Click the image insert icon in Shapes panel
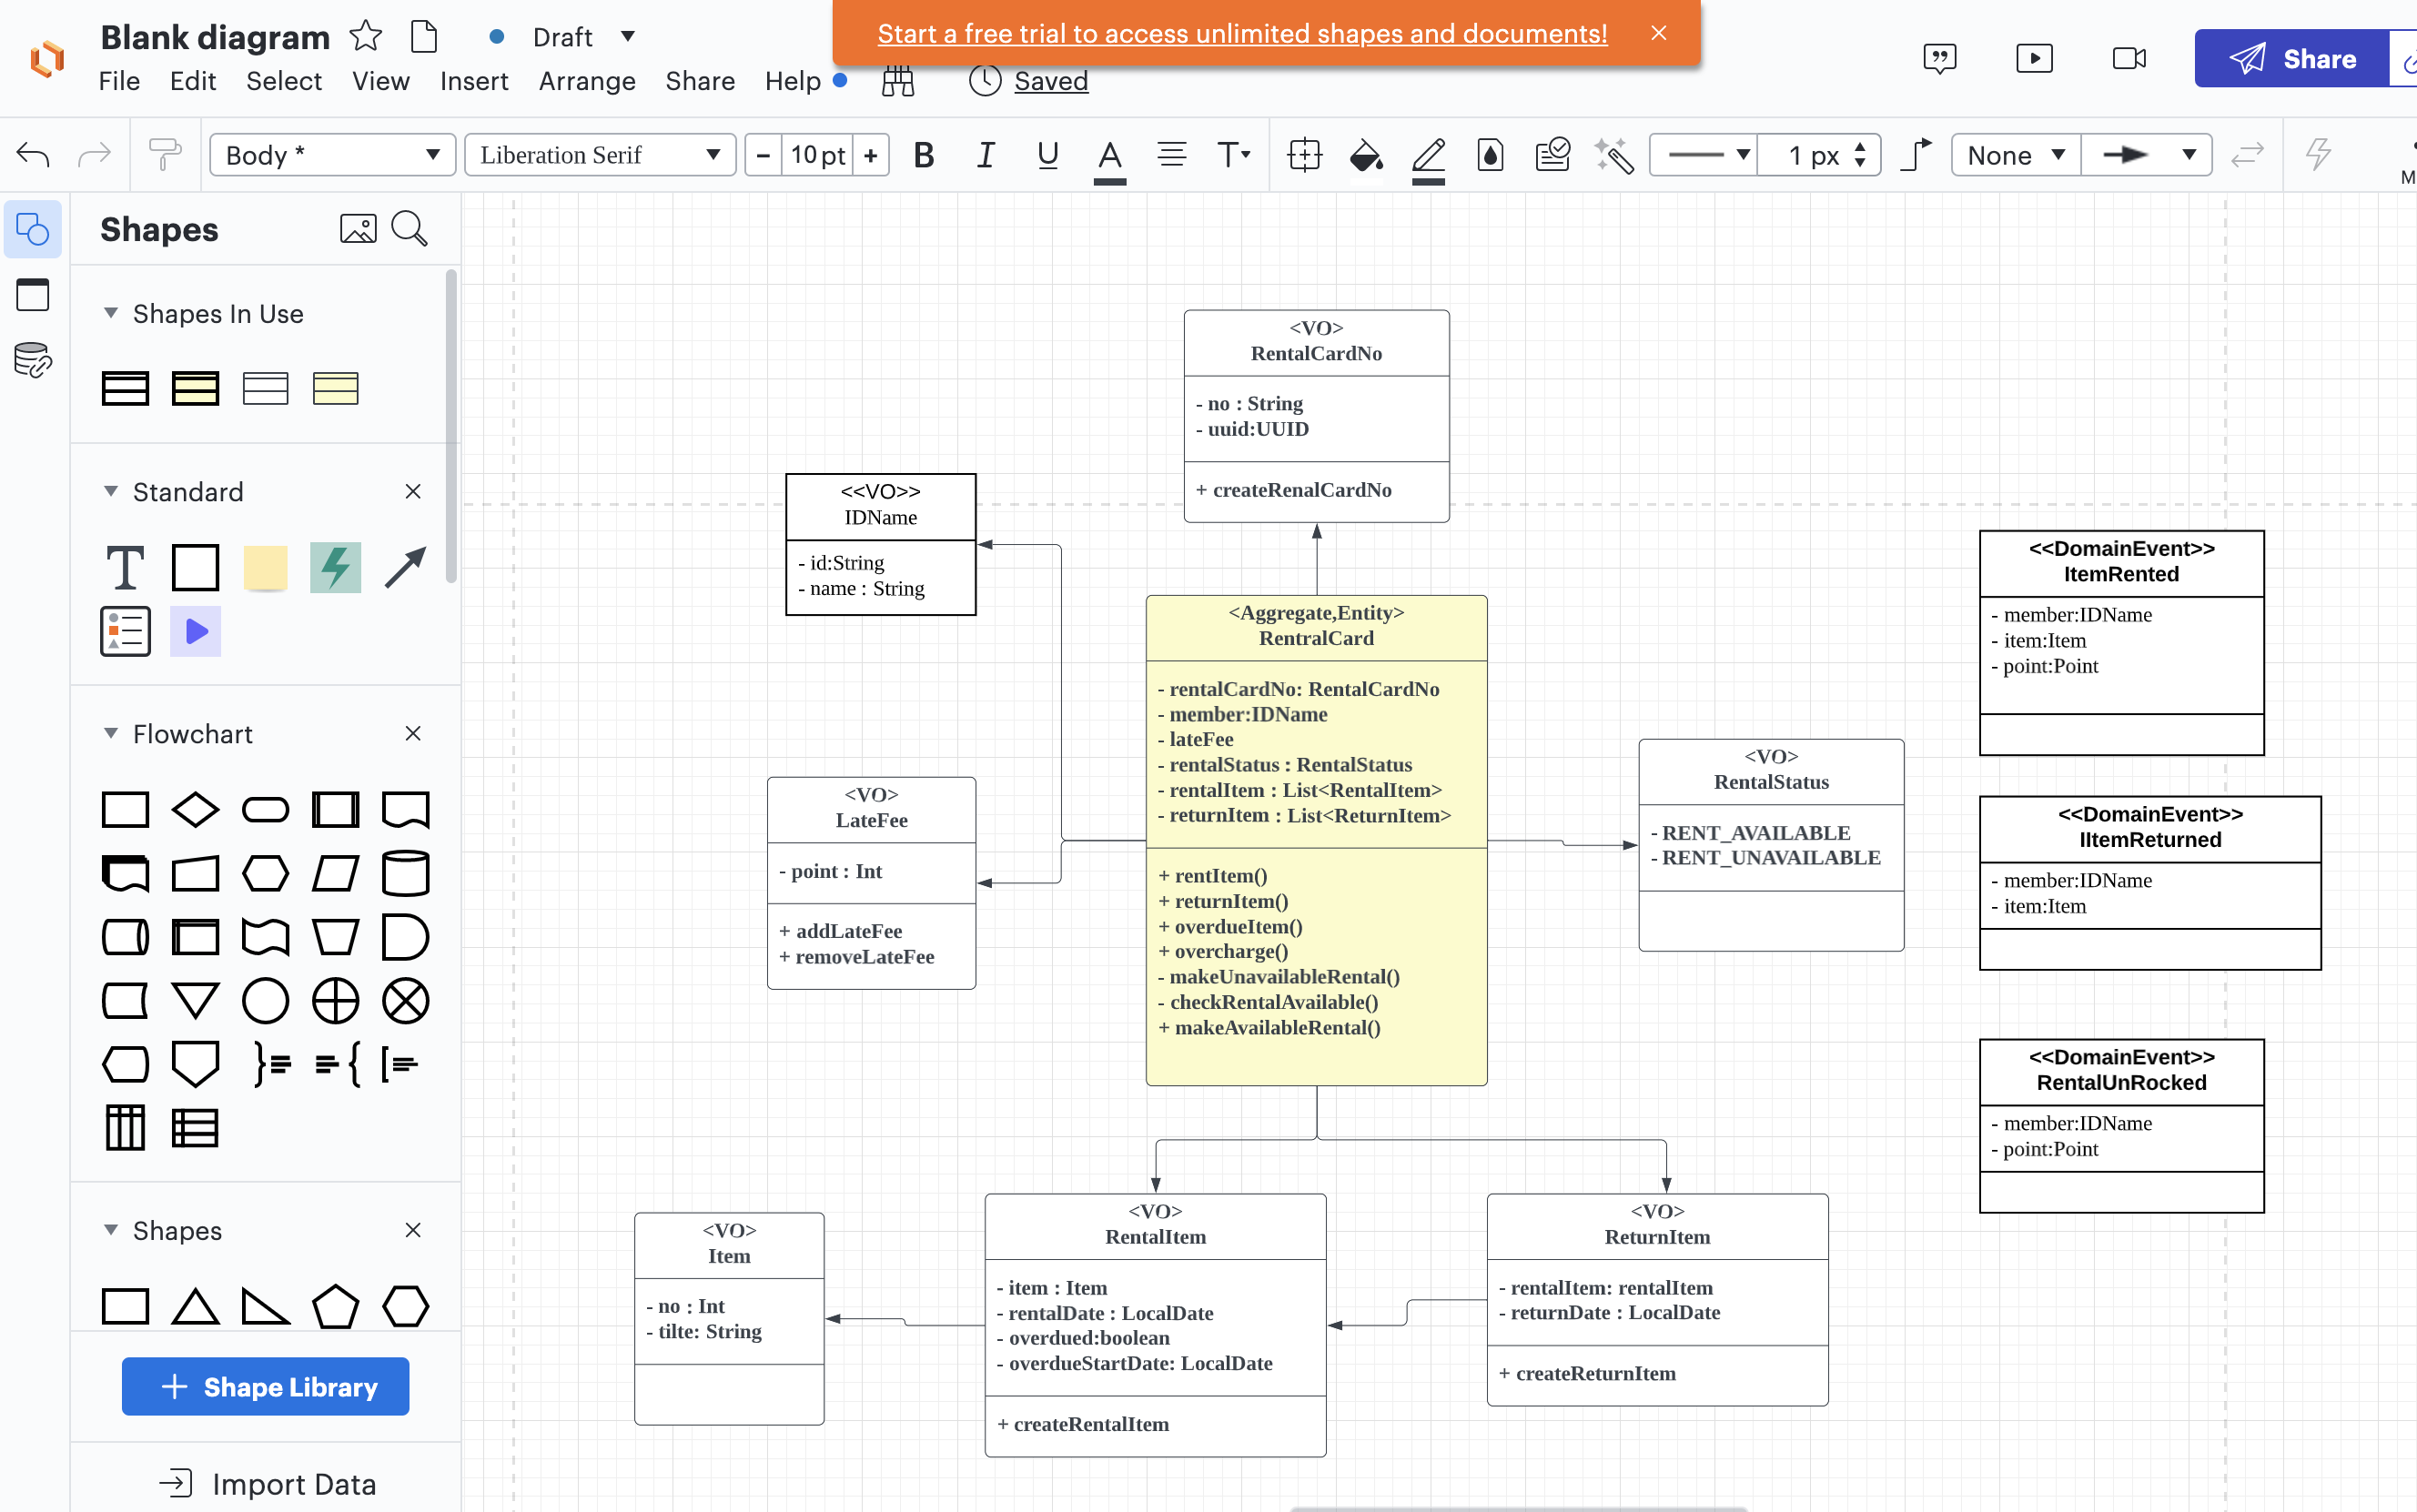The height and width of the screenshot is (1512, 2417). coord(358,229)
